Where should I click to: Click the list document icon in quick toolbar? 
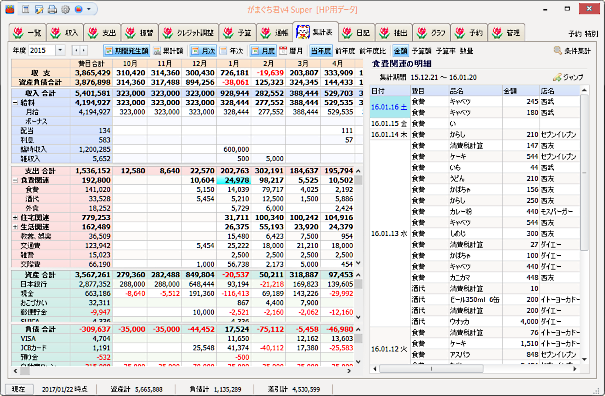pyautogui.click(x=25, y=9)
